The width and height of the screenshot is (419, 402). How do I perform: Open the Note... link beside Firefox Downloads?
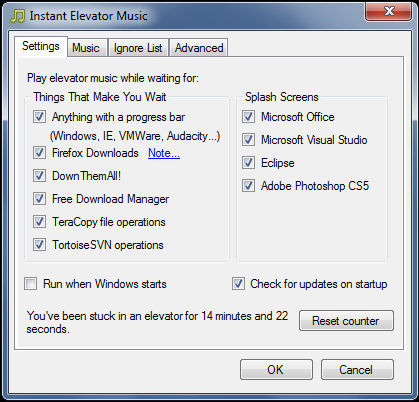pyautogui.click(x=164, y=153)
